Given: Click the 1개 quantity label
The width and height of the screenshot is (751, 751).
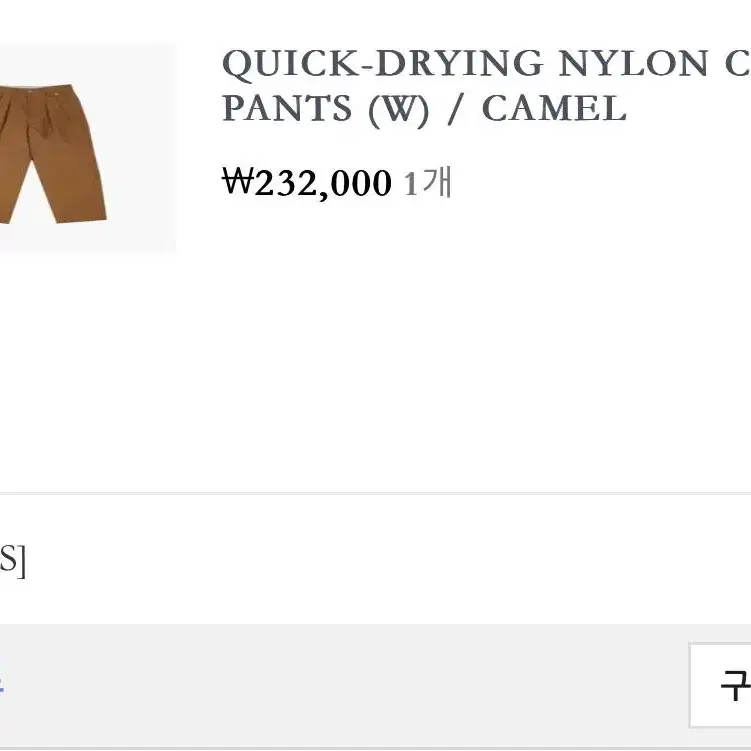Looking at the screenshot, I should coord(428,182).
